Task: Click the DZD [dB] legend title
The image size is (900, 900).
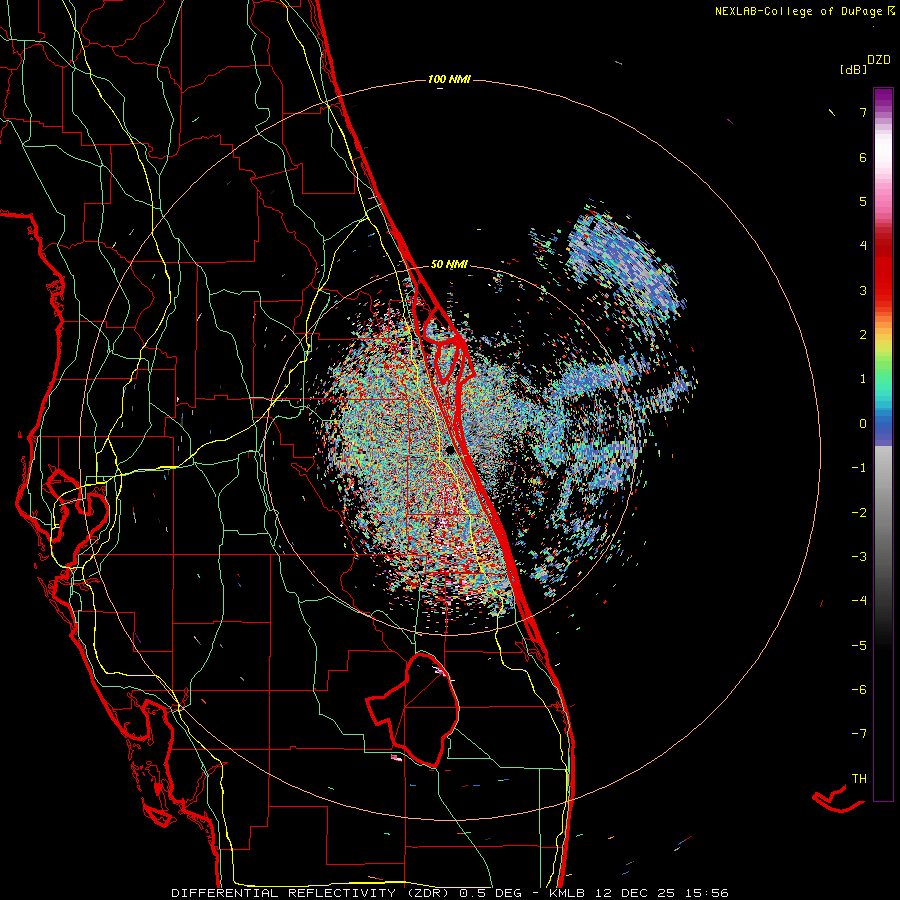Action: tap(865, 64)
